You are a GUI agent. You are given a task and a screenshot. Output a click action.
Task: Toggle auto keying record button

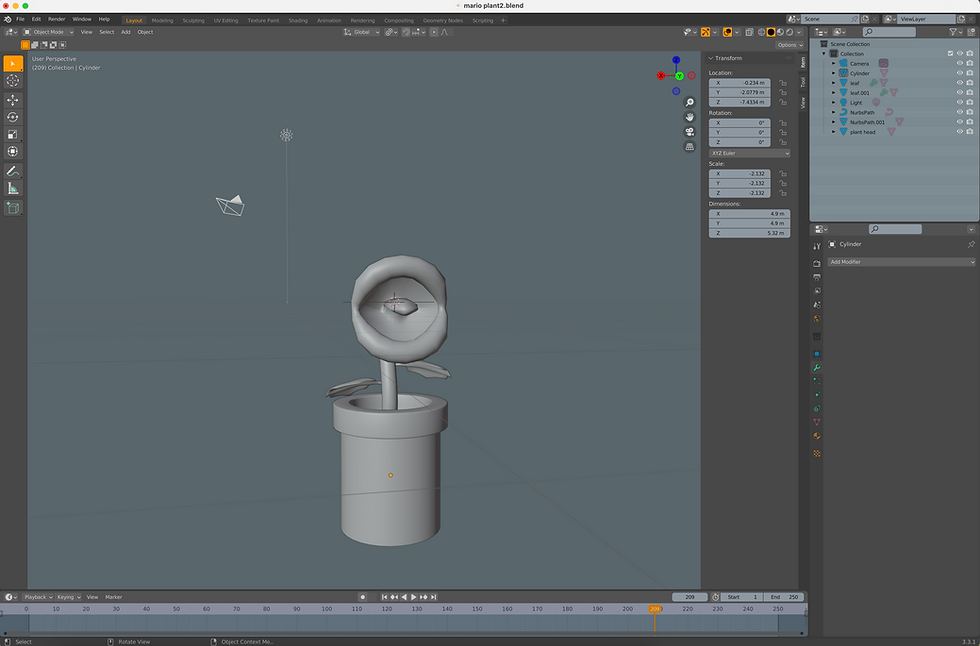pyautogui.click(x=362, y=597)
